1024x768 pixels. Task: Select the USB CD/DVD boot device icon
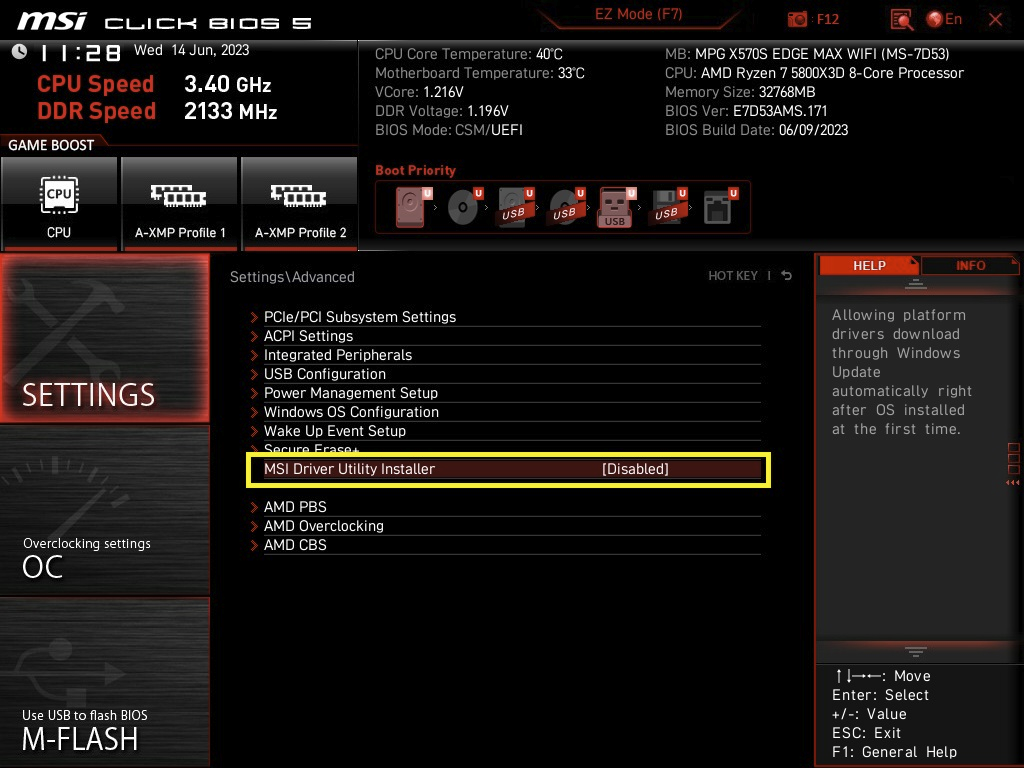coord(567,206)
